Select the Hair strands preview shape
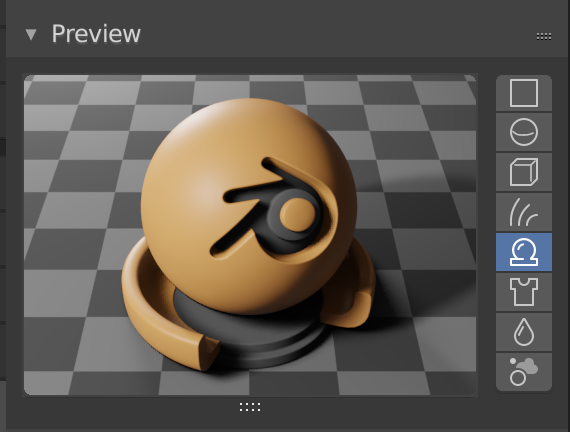Image resolution: width=570 pixels, height=432 pixels. (x=524, y=212)
